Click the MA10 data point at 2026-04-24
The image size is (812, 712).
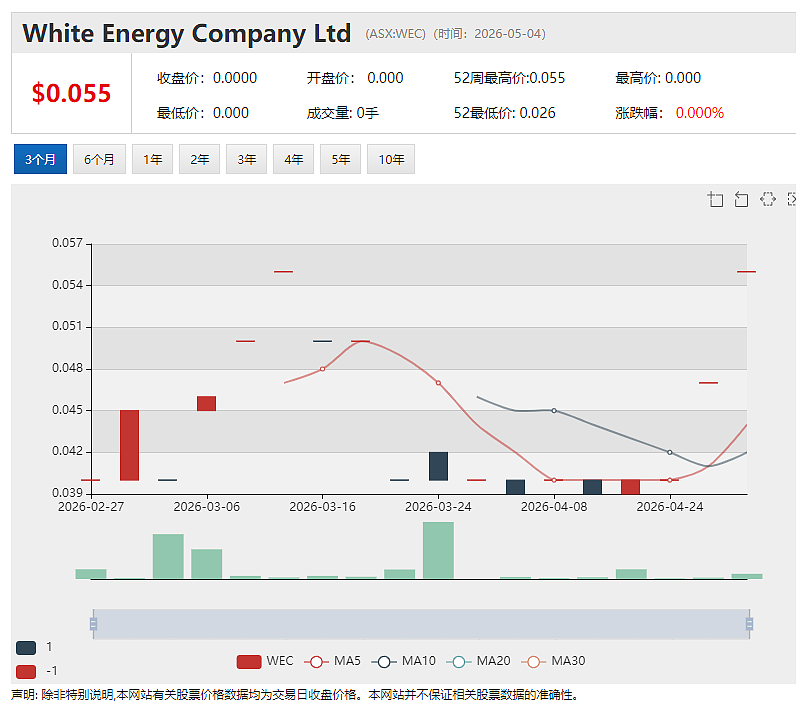point(670,453)
